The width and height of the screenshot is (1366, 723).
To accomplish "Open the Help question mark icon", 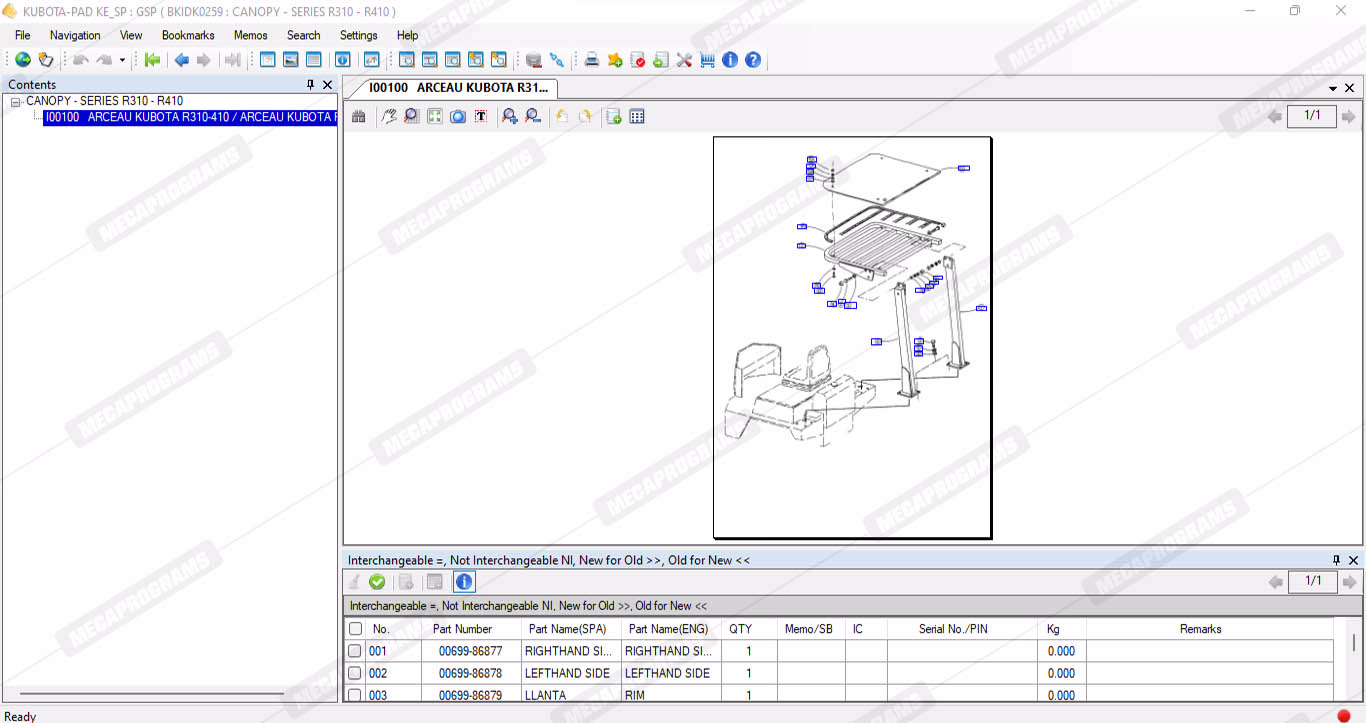I will [753, 60].
